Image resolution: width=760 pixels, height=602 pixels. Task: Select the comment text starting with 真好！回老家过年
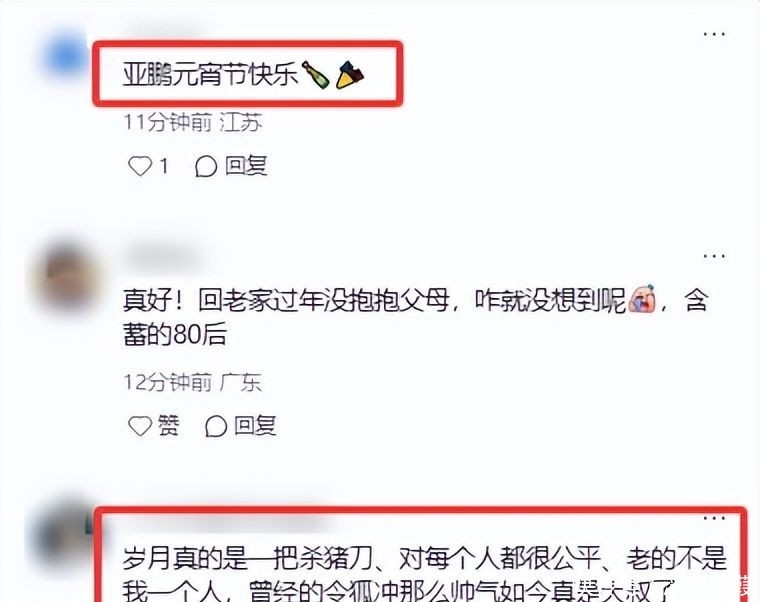click(x=416, y=317)
